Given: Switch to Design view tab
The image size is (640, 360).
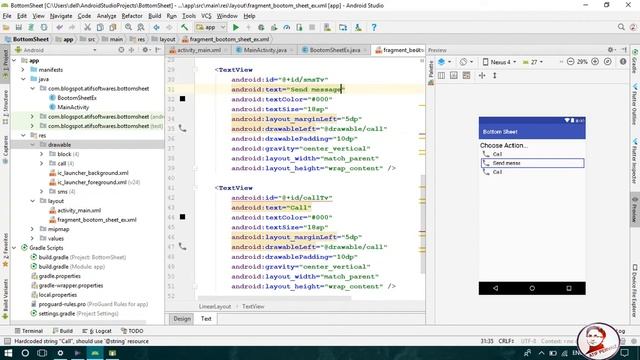Looking at the screenshot, I should tap(182, 319).
